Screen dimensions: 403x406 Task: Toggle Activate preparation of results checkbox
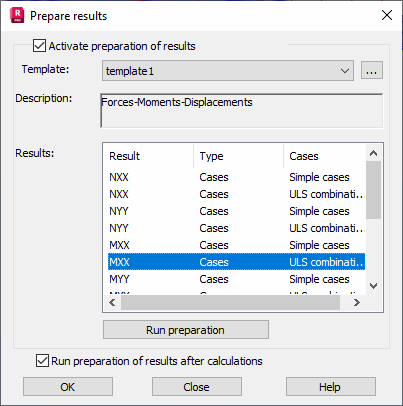point(39,46)
